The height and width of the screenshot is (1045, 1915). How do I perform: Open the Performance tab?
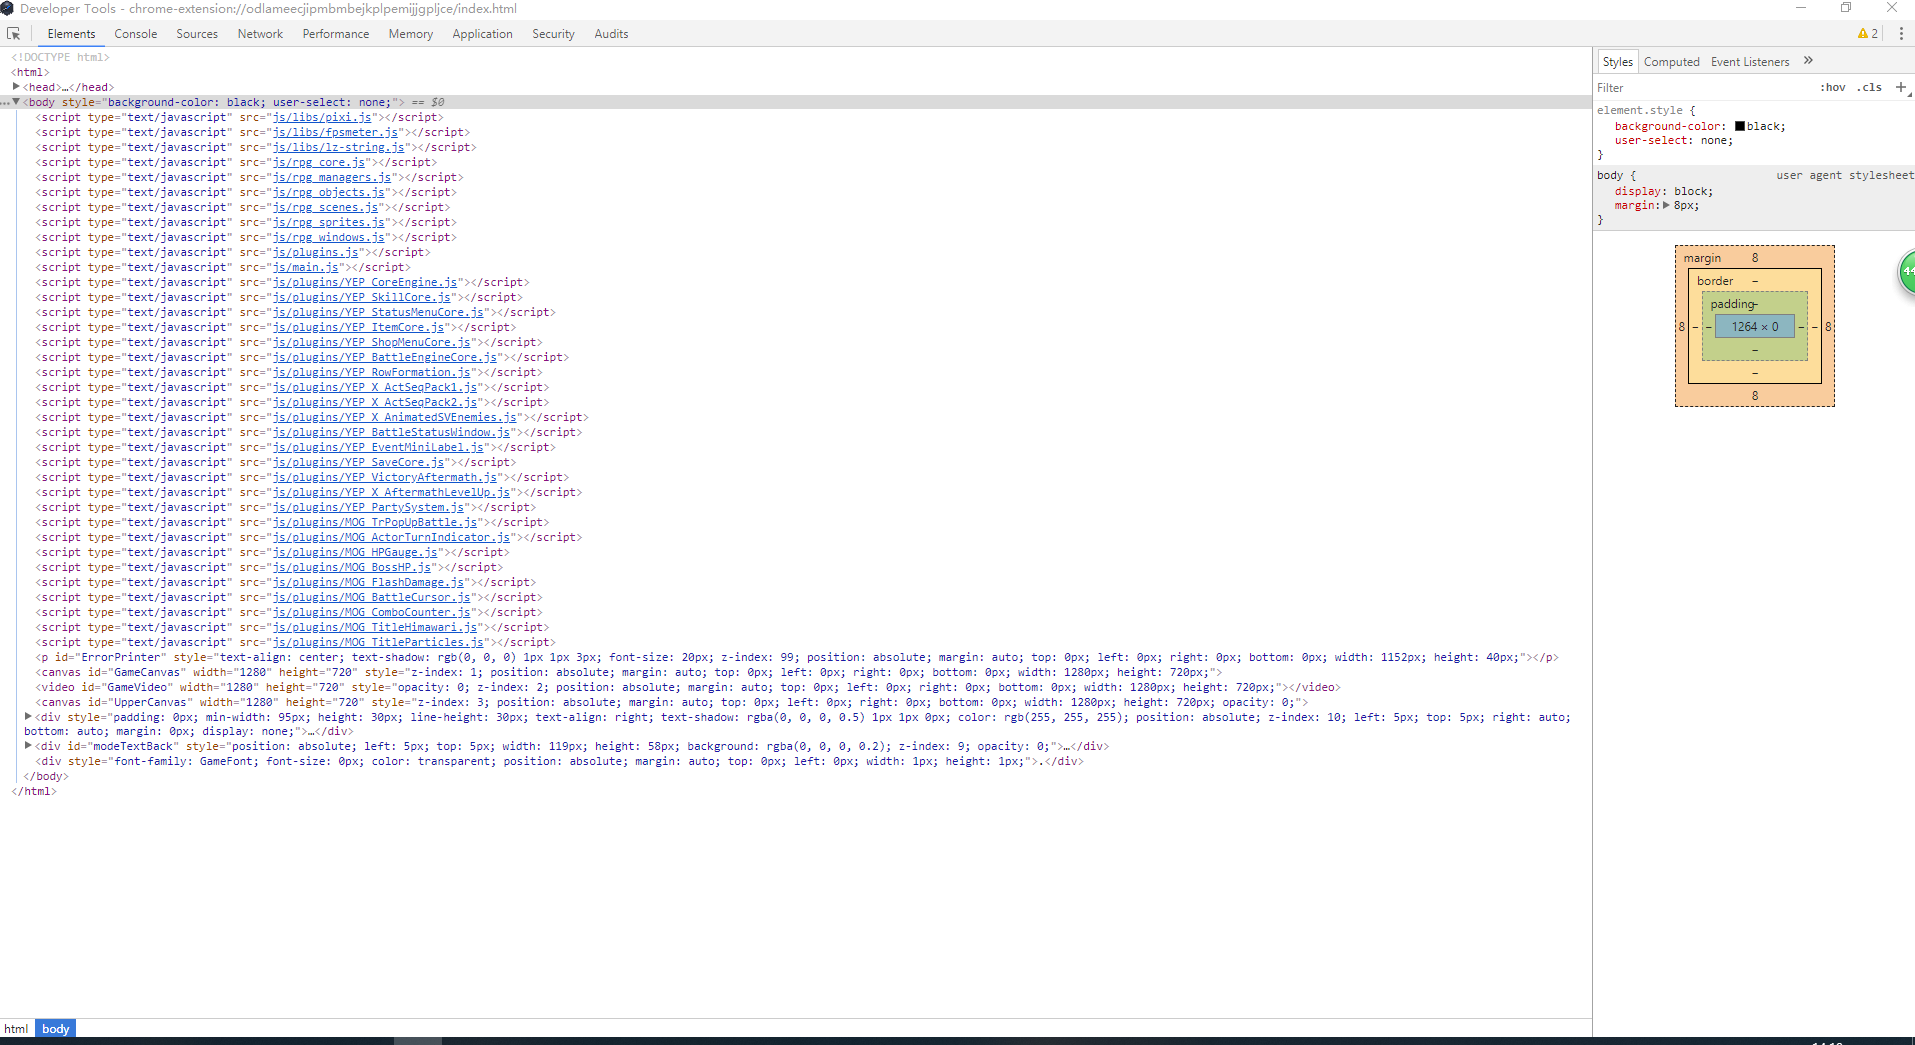336,34
